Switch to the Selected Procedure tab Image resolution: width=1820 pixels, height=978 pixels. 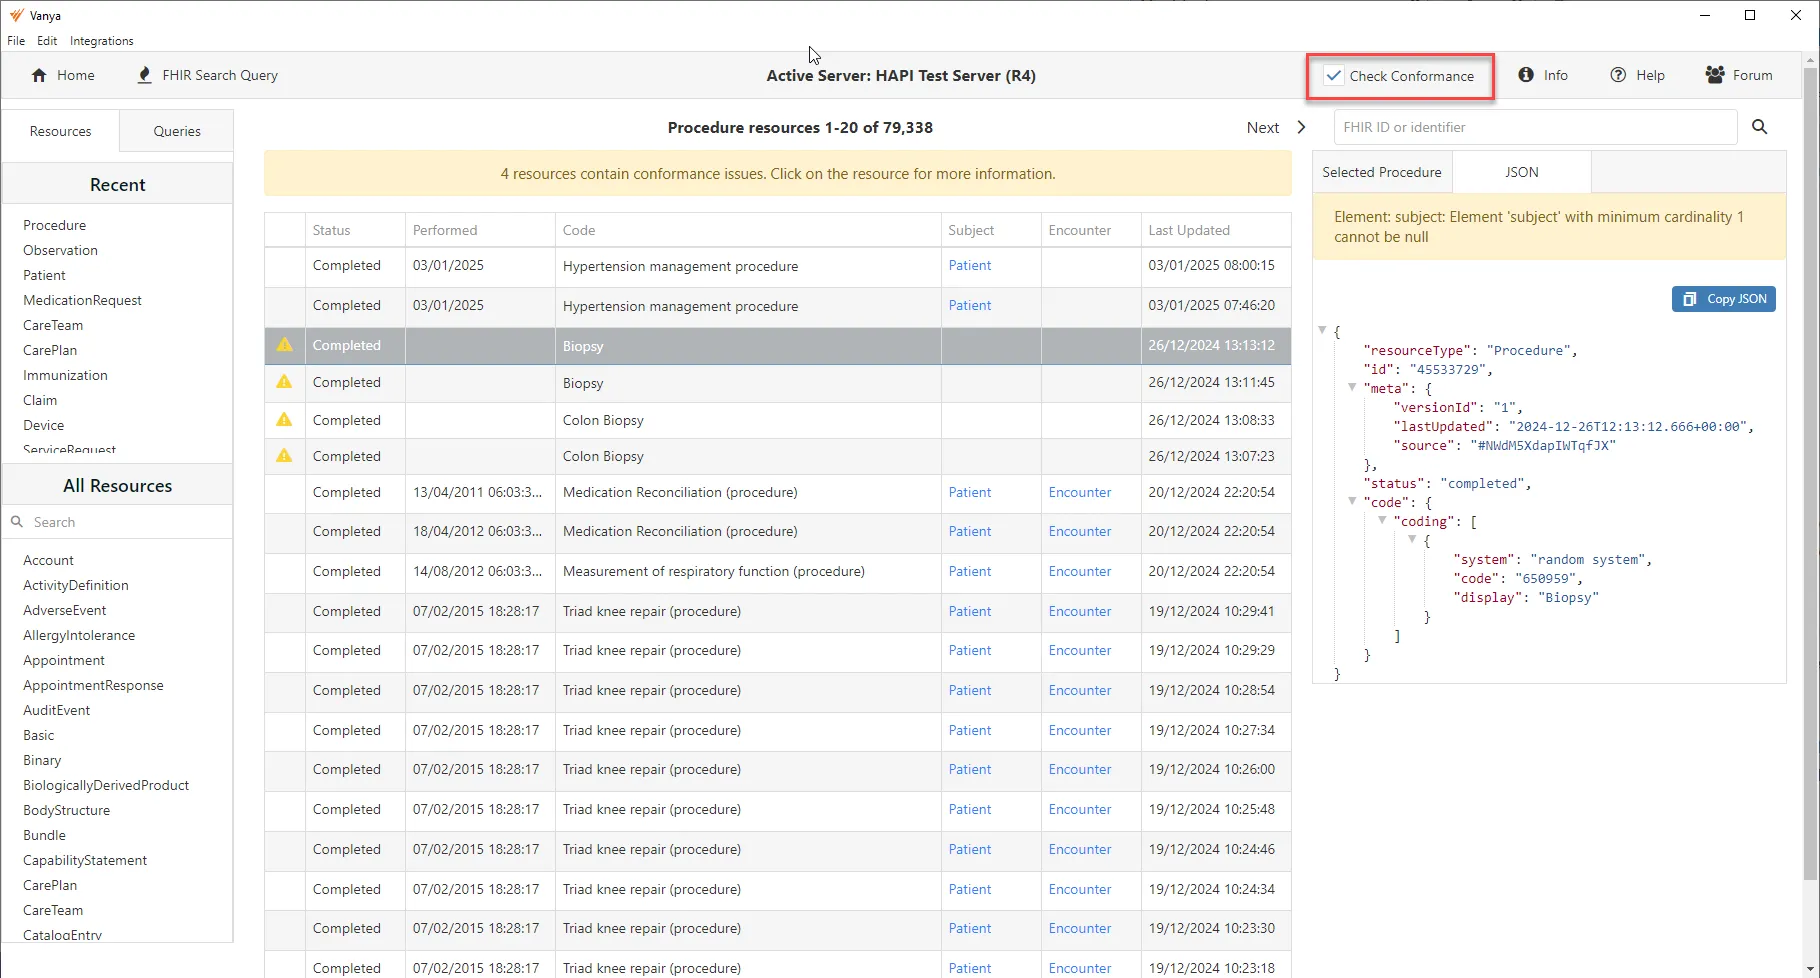click(x=1382, y=171)
